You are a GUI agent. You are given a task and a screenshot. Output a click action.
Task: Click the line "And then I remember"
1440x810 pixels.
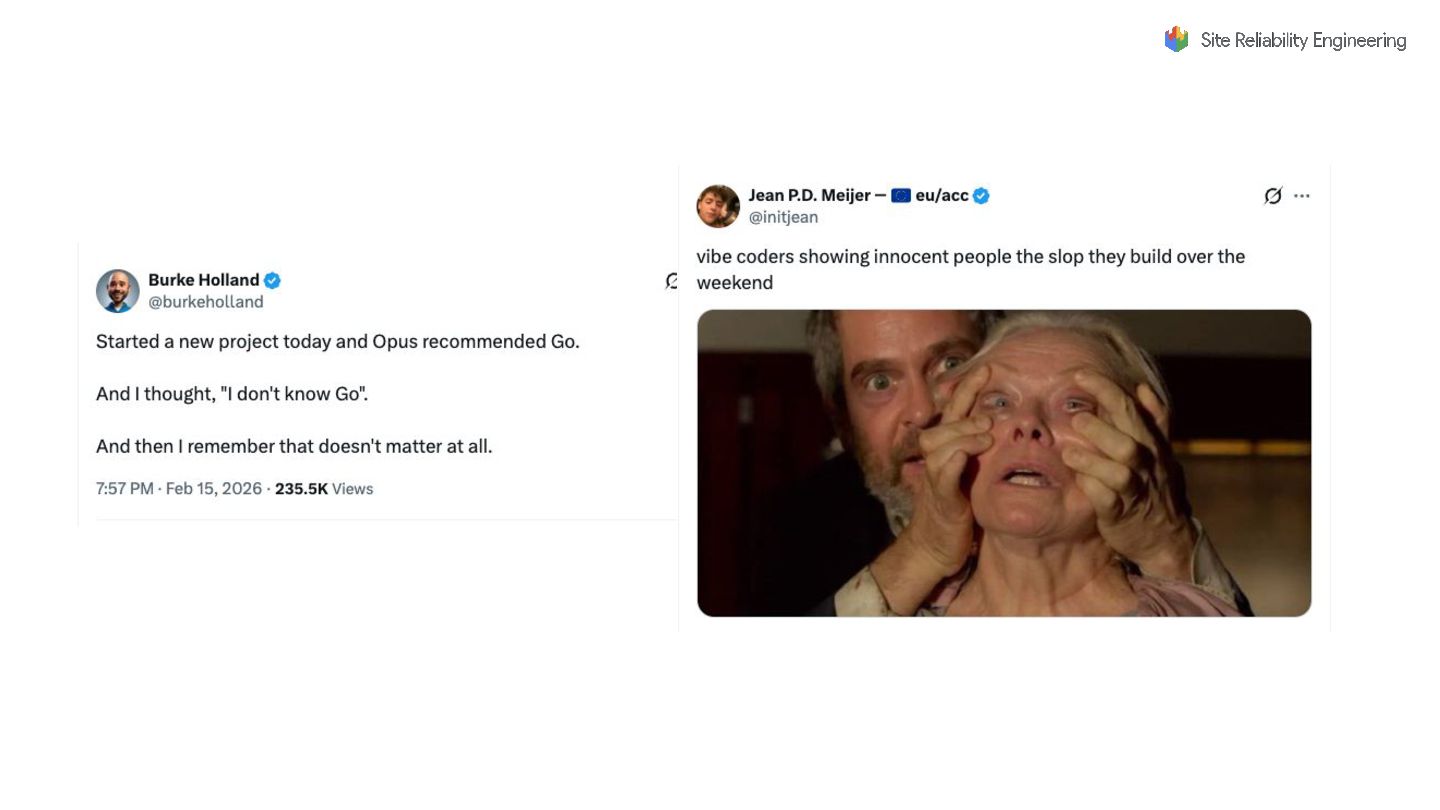(x=294, y=446)
